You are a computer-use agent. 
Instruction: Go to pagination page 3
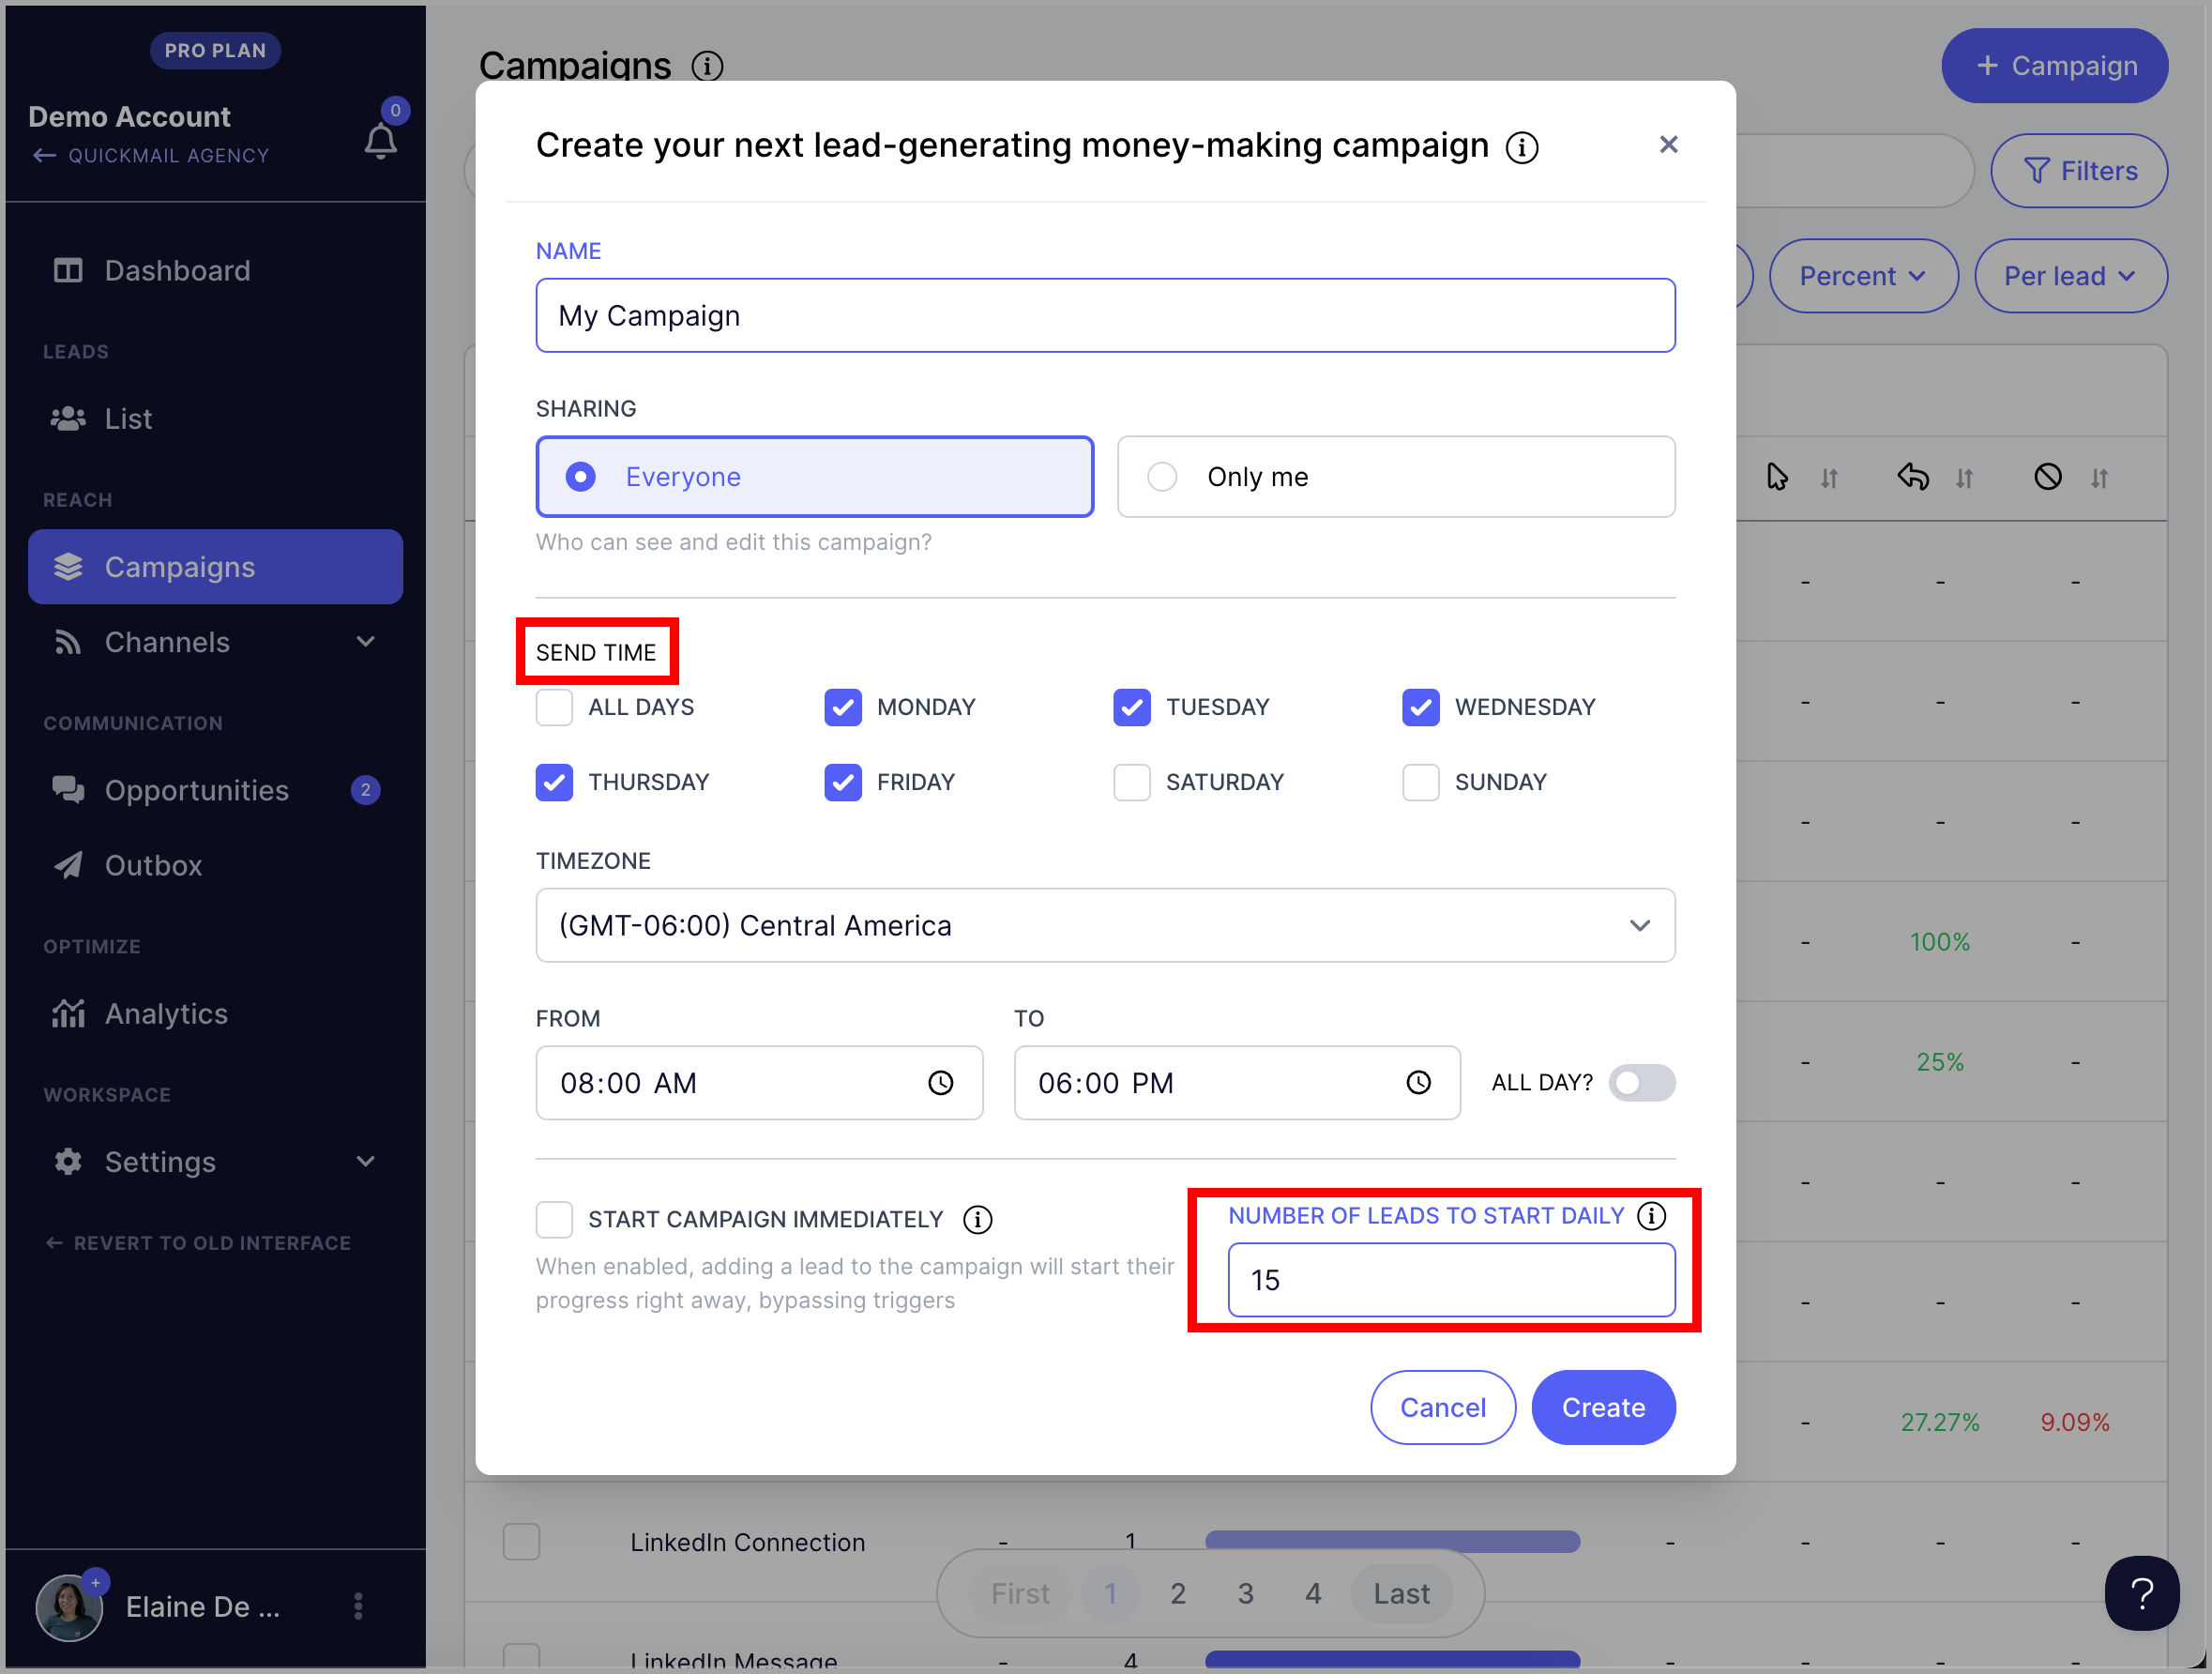click(1245, 1593)
